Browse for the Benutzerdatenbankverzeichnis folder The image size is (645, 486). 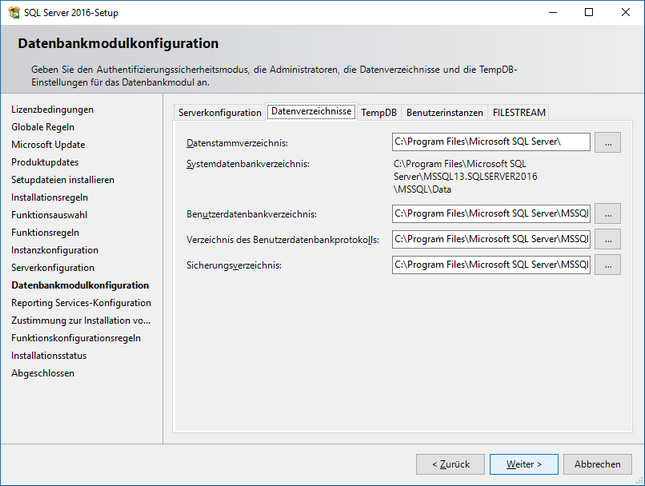pyautogui.click(x=608, y=214)
